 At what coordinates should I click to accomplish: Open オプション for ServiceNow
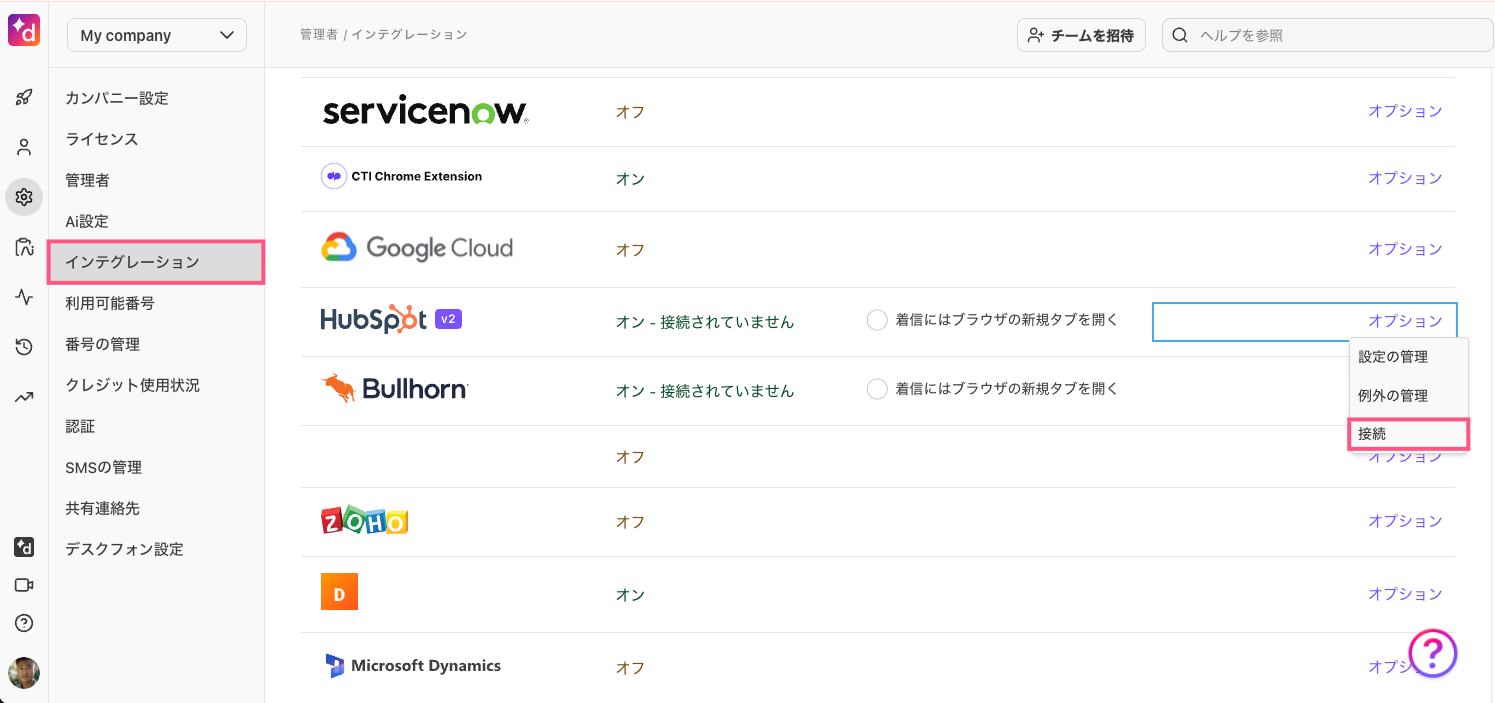pos(1405,111)
